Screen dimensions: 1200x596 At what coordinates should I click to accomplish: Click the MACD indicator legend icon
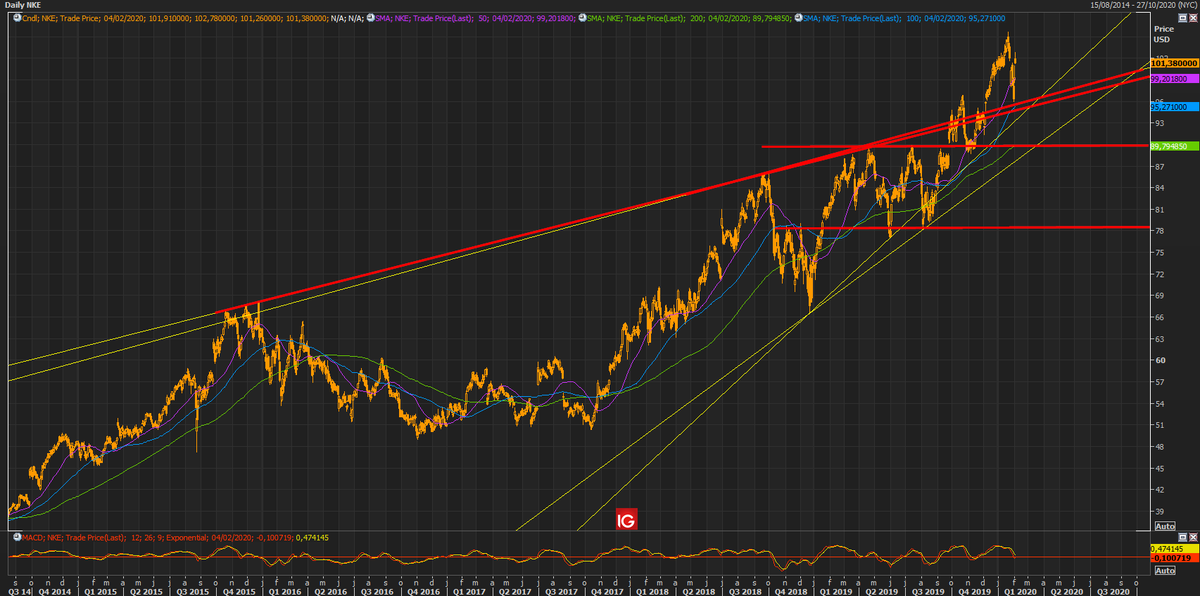tap(17, 537)
